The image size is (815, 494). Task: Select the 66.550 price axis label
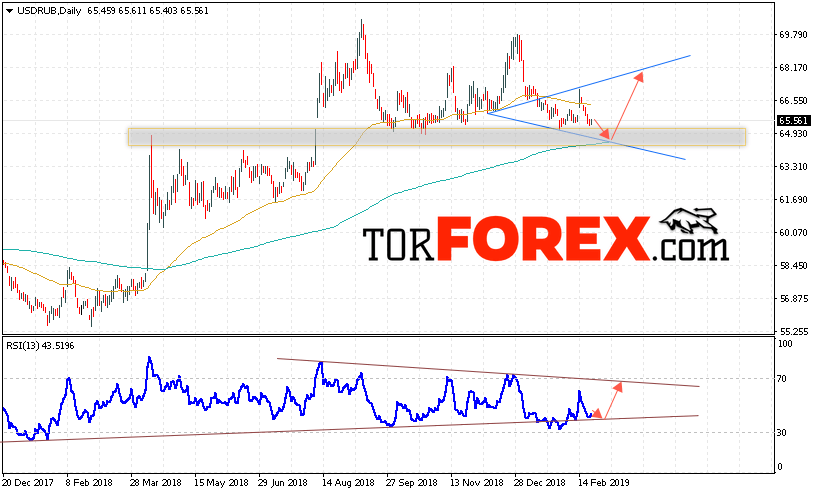pos(793,100)
